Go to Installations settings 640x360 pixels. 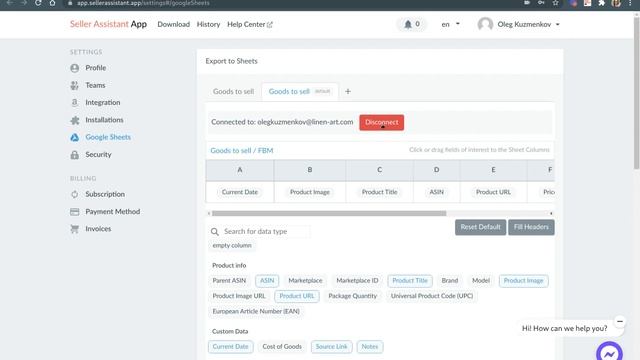104,120
